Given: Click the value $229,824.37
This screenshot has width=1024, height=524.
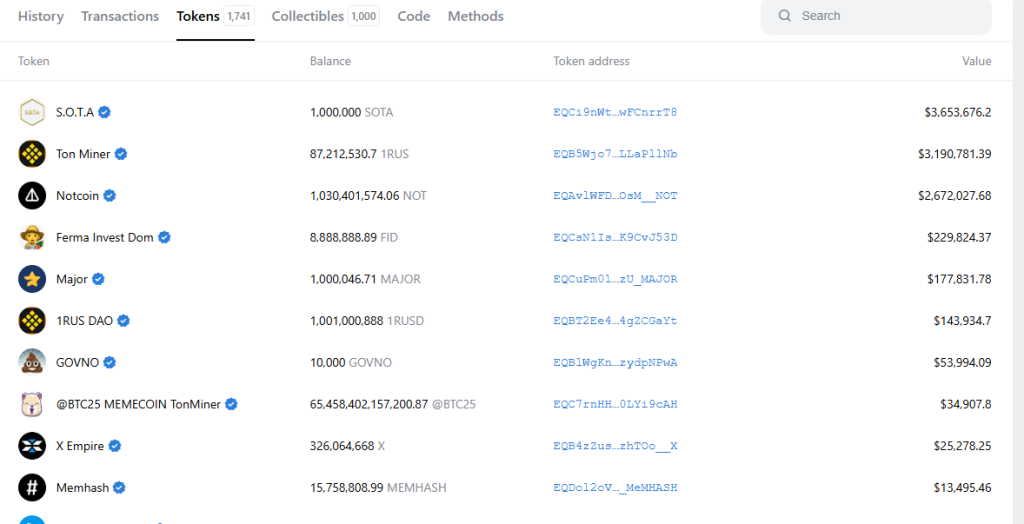Looking at the screenshot, I should [x=959, y=237].
